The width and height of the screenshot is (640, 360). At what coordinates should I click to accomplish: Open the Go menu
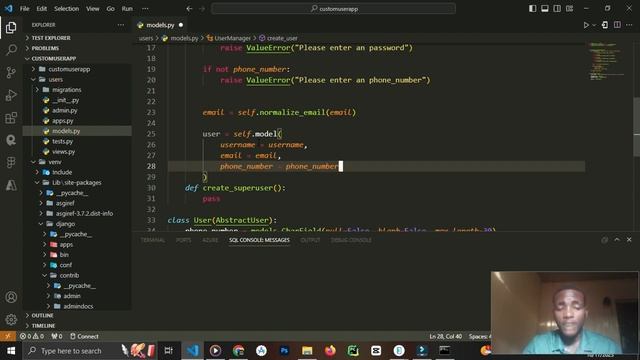coord(111,9)
